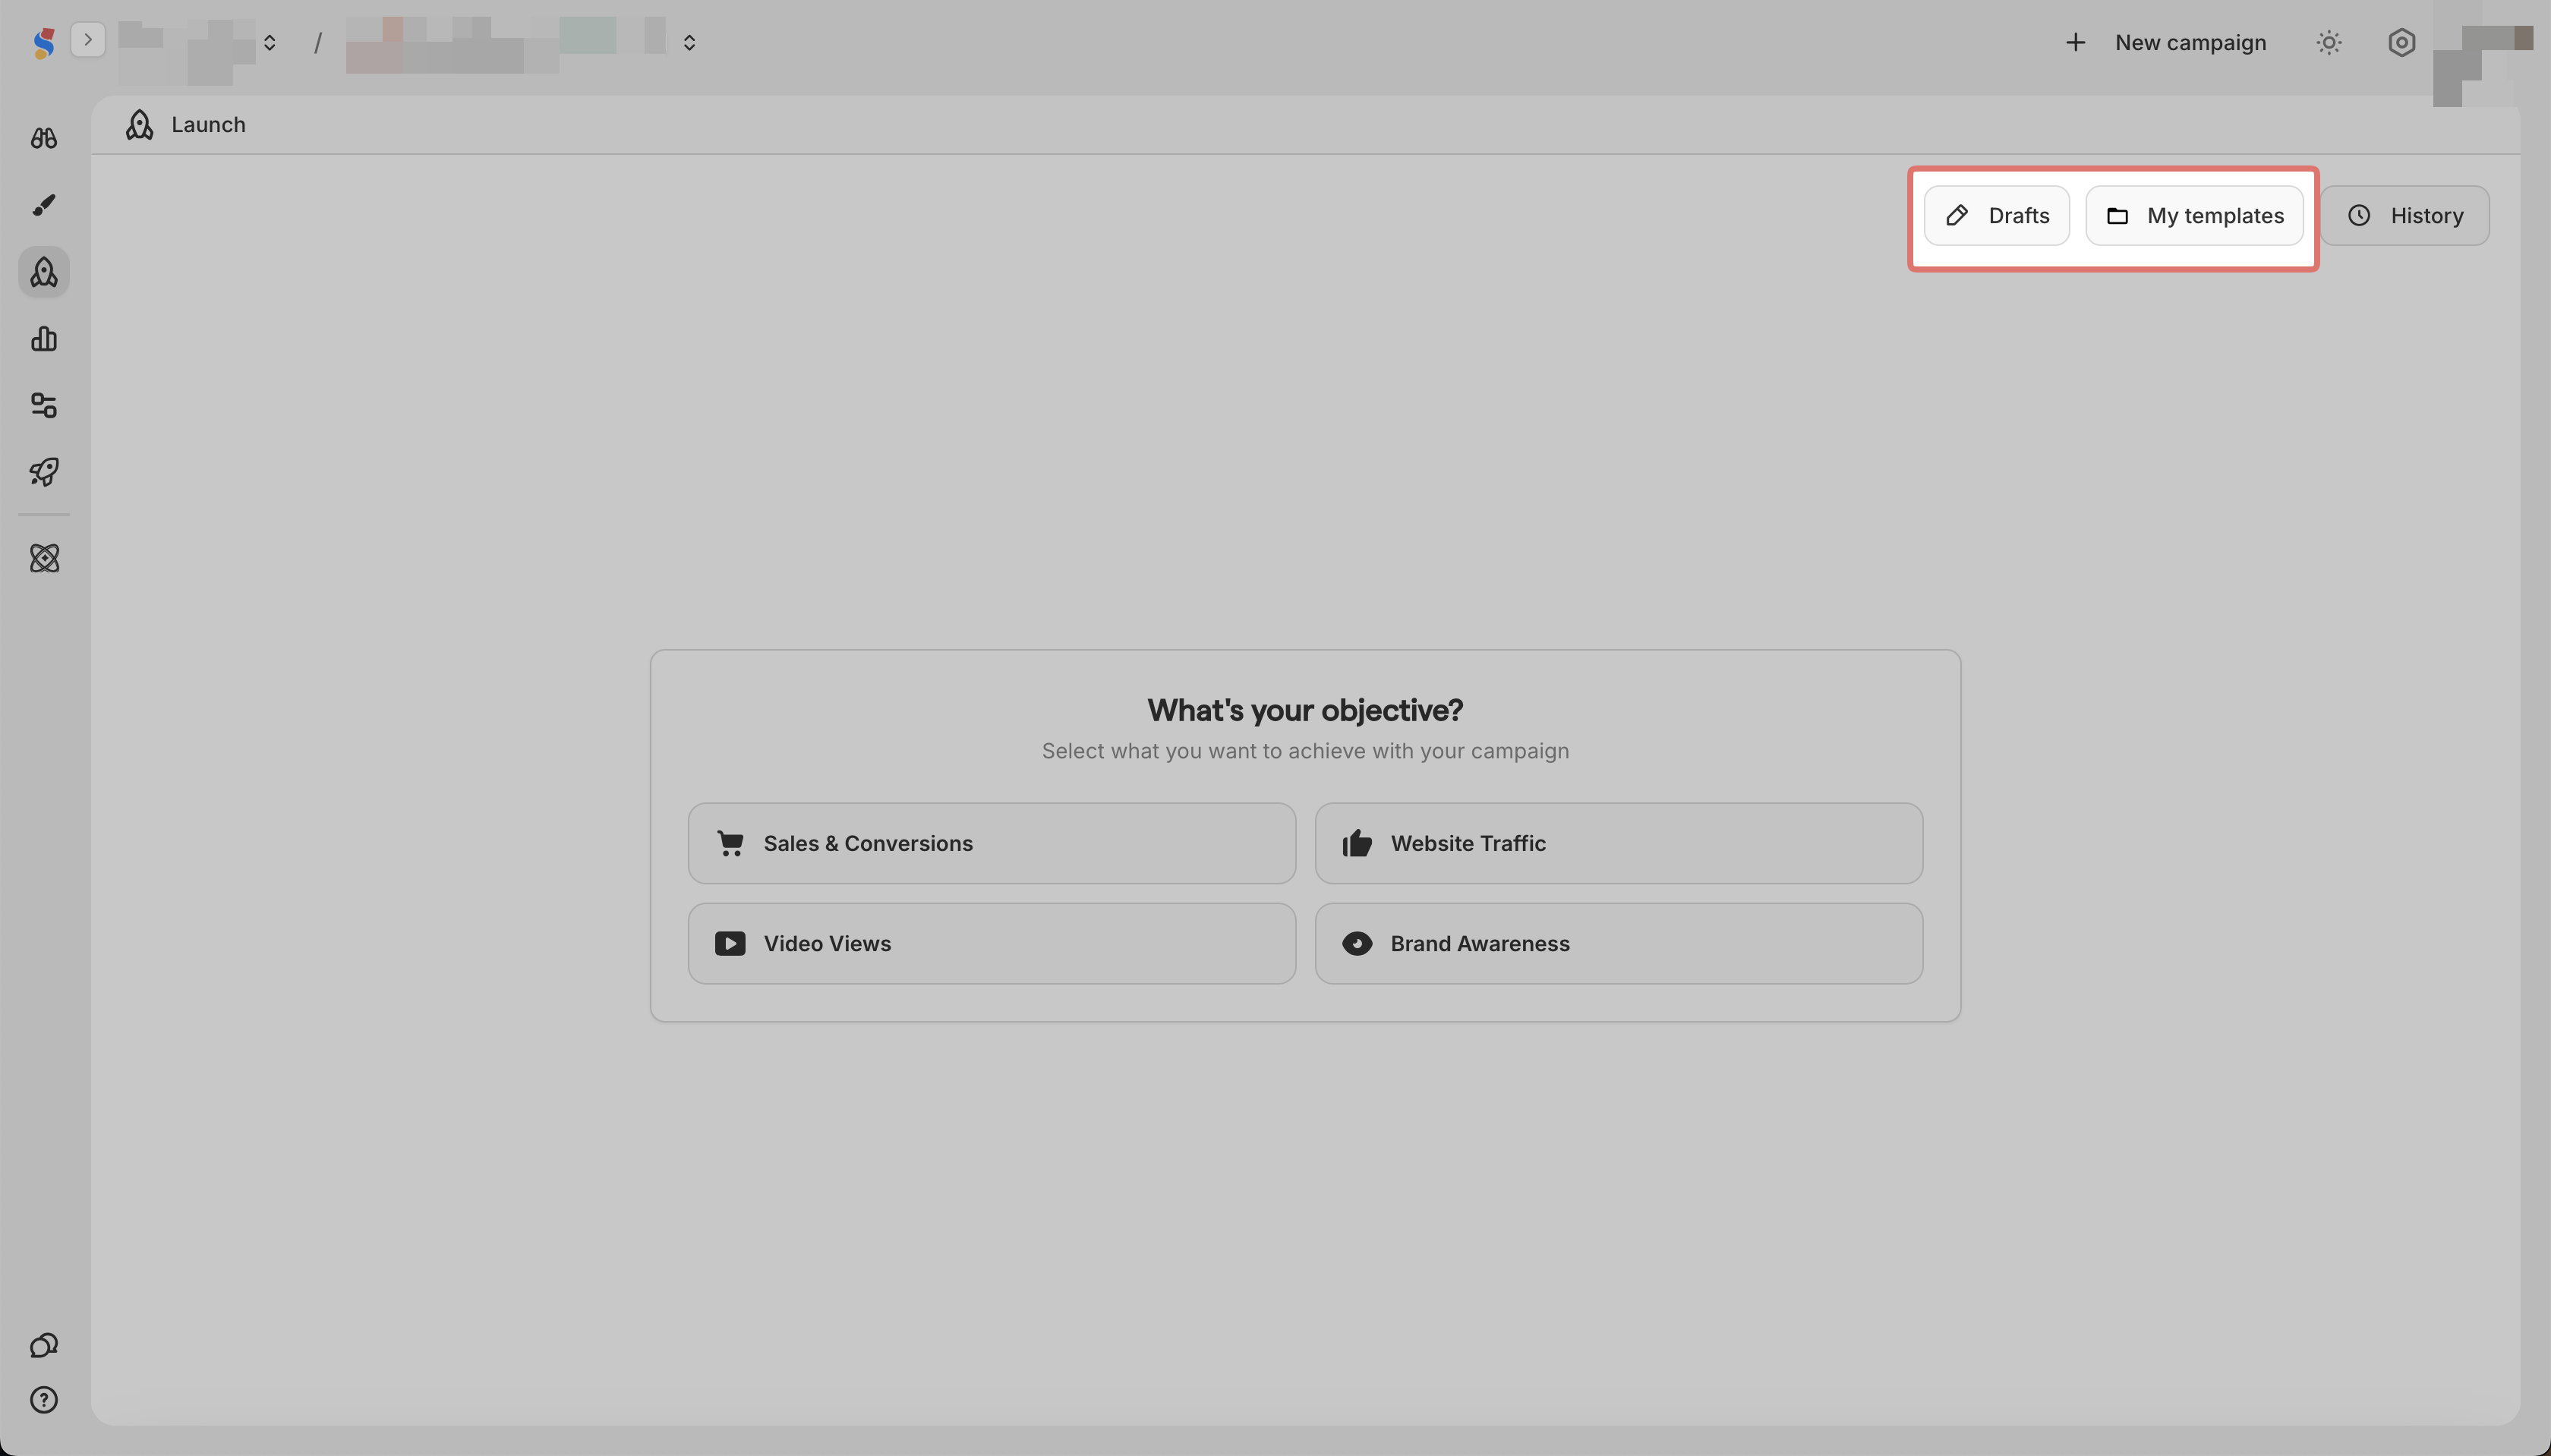Open the bar chart analytics sidebar icon
The height and width of the screenshot is (1456, 2551).
click(44, 339)
